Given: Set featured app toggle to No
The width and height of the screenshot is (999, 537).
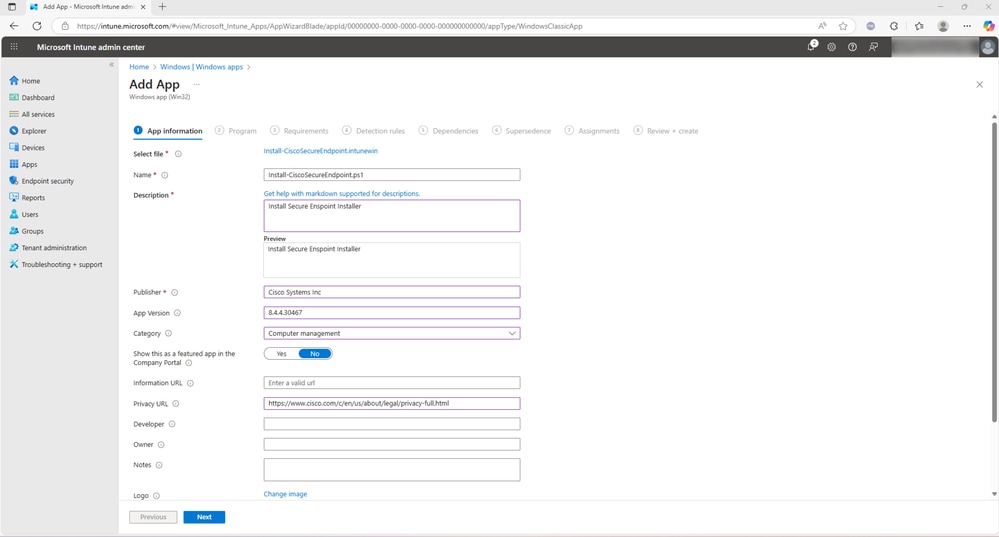Looking at the screenshot, I should (x=315, y=354).
